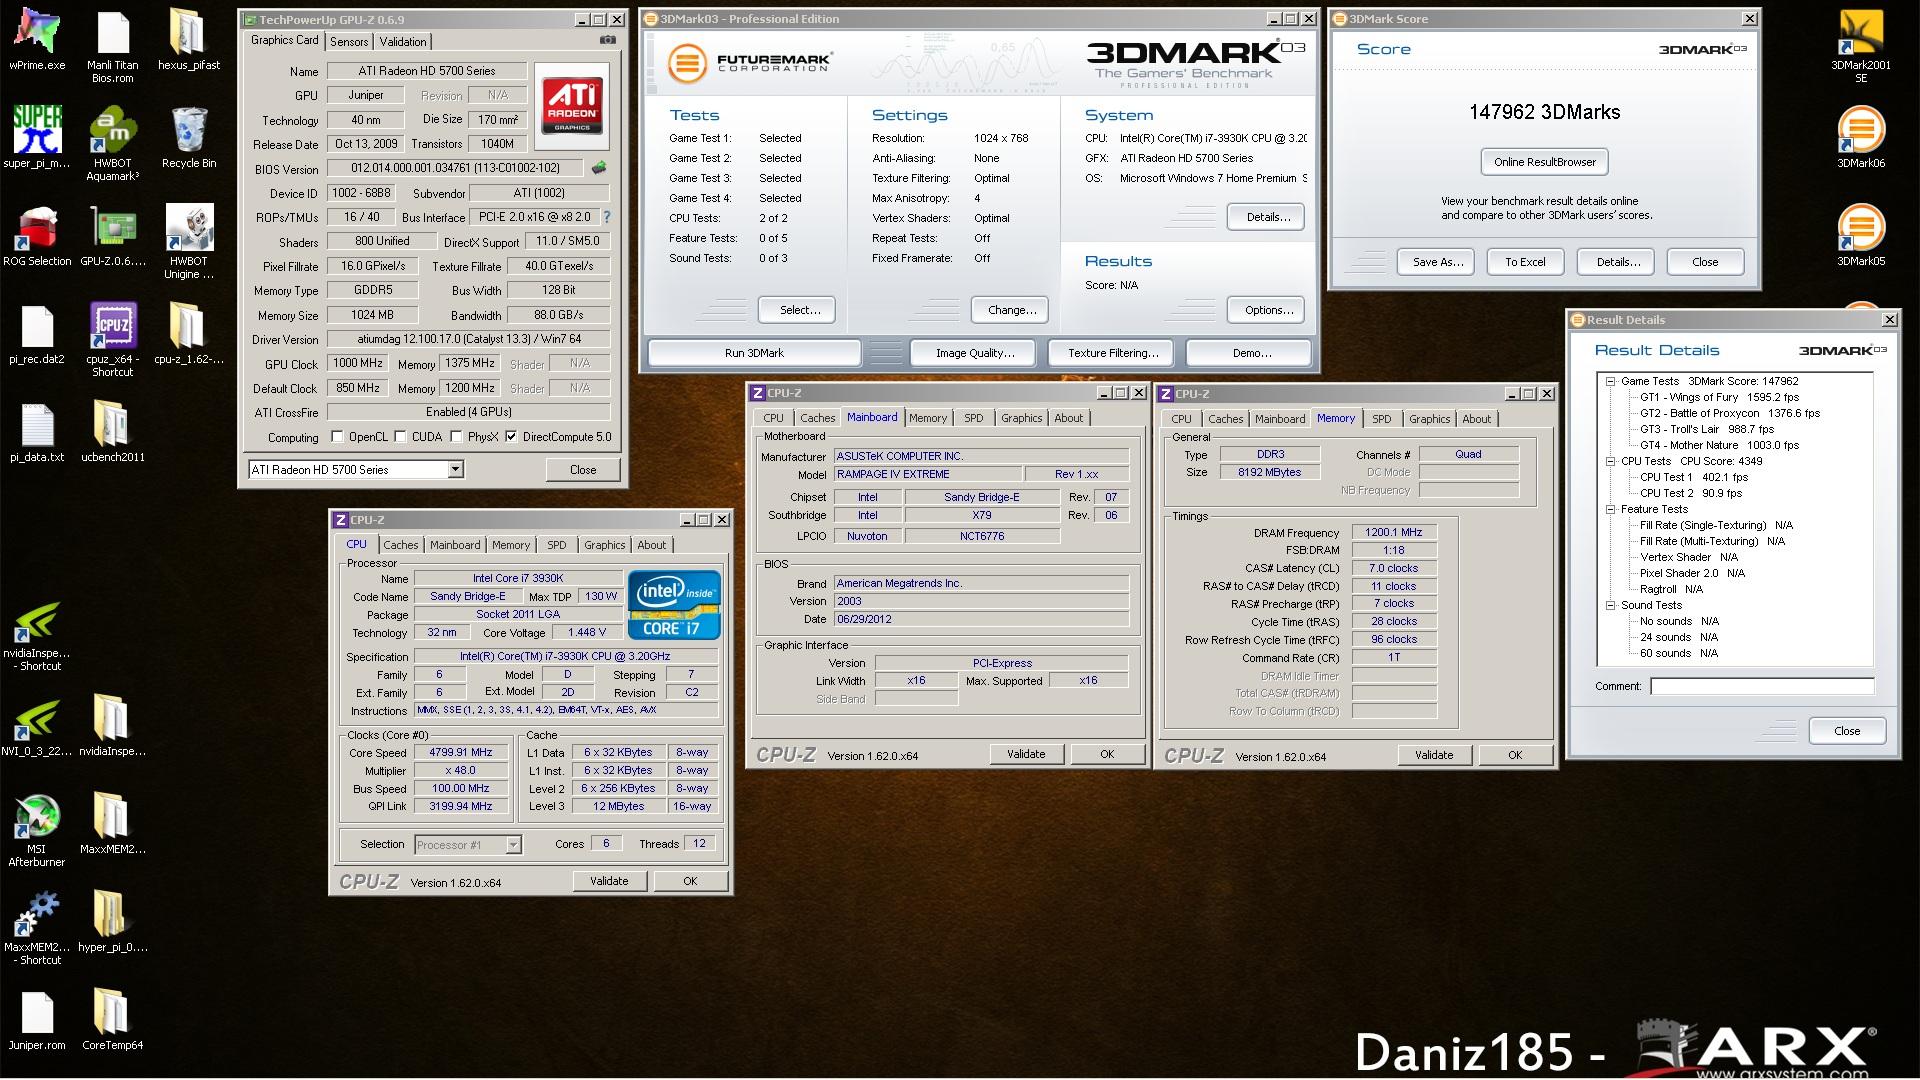Click Save As... in 3DMark Score
Screen dimensions: 1920x1080
click(x=1437, y=262)
